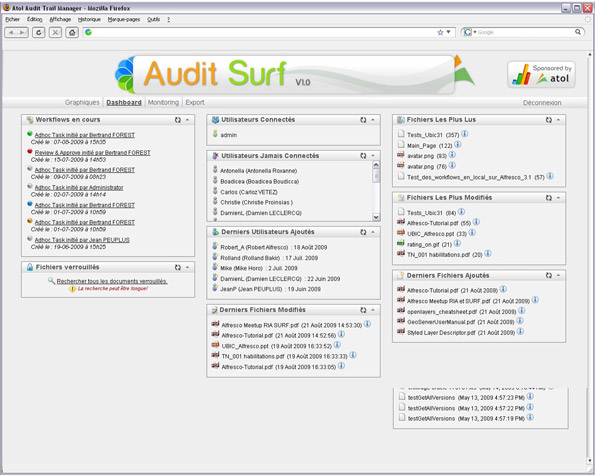Open info for Alfresco Meetup RIA SURF.pdf modified

(367, 324)
